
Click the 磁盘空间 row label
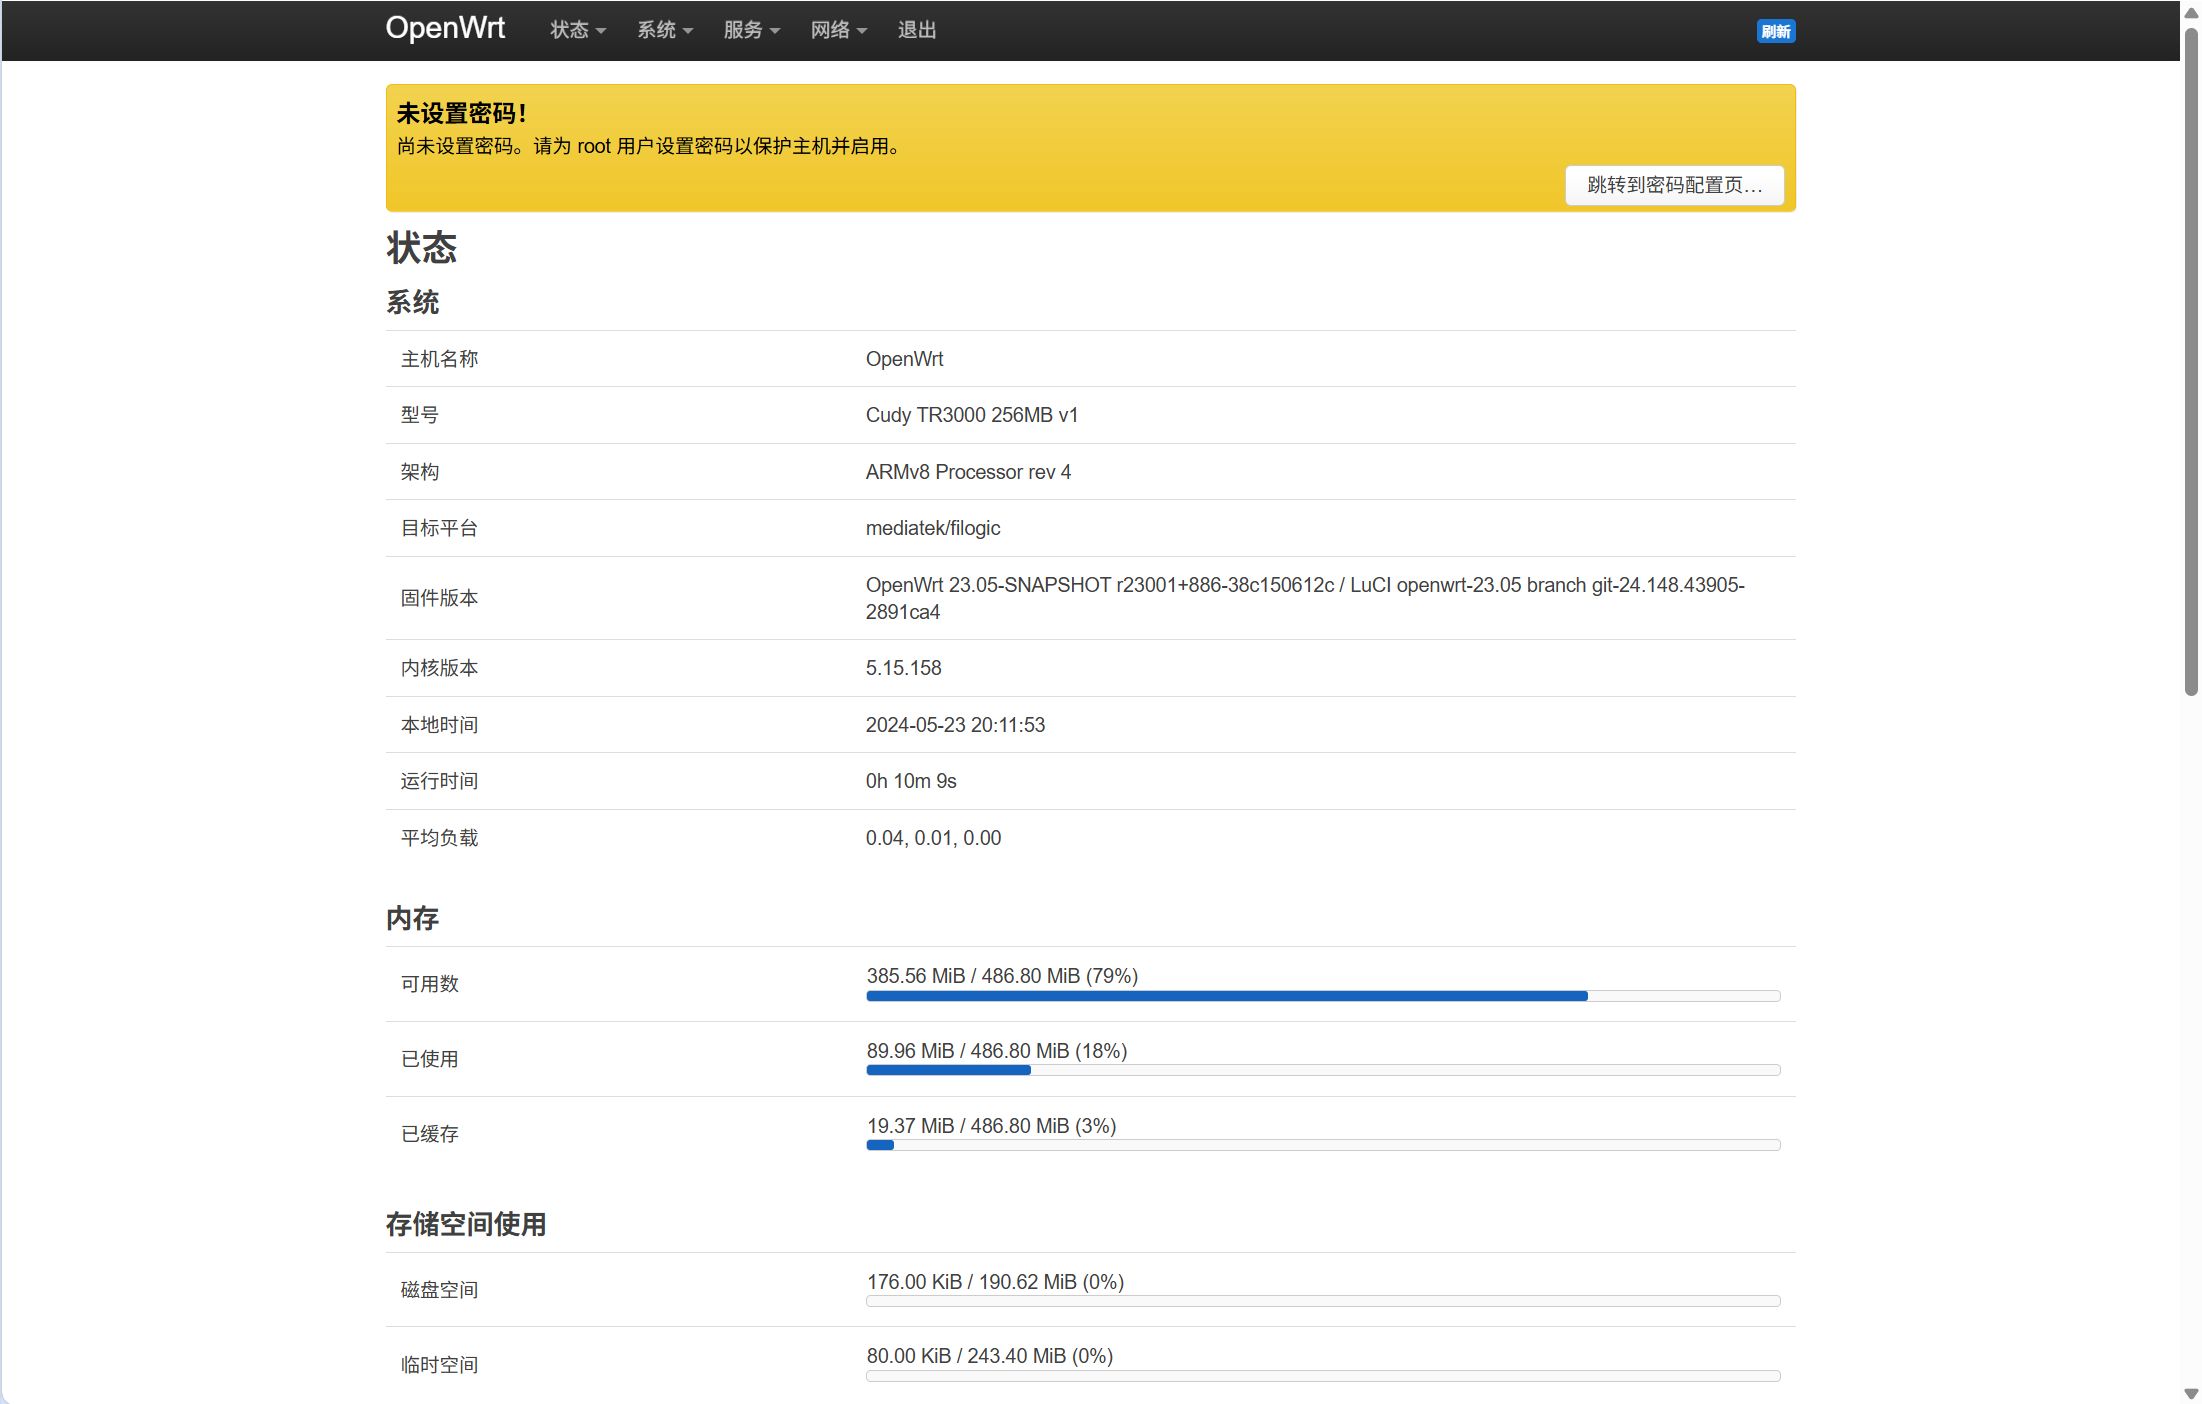tap(439, 1290)
